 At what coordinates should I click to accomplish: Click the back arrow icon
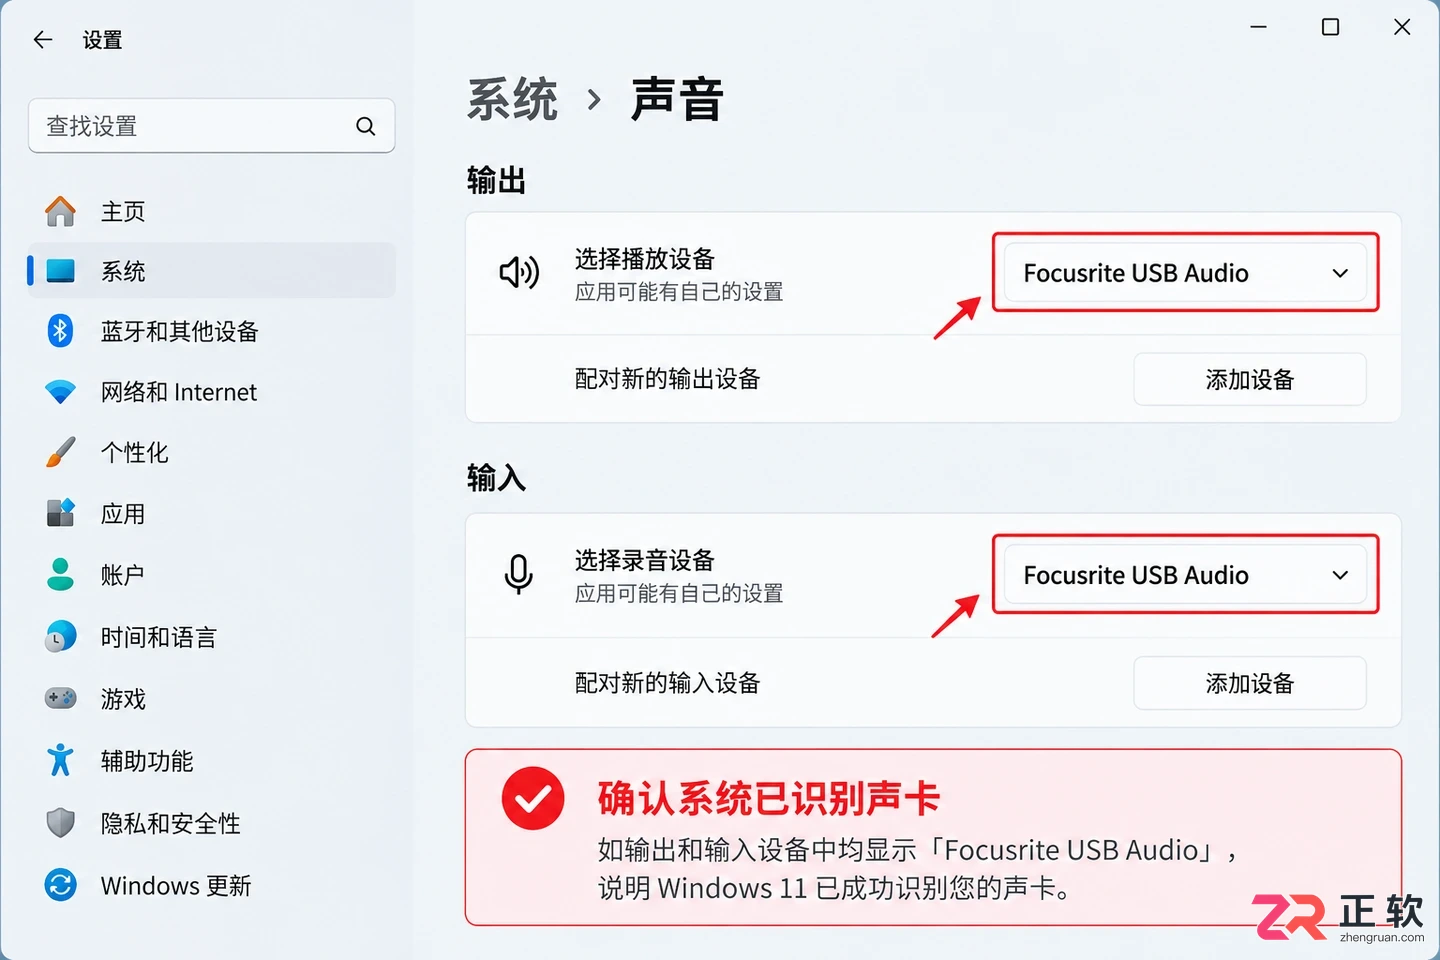(x=42, y=40)
